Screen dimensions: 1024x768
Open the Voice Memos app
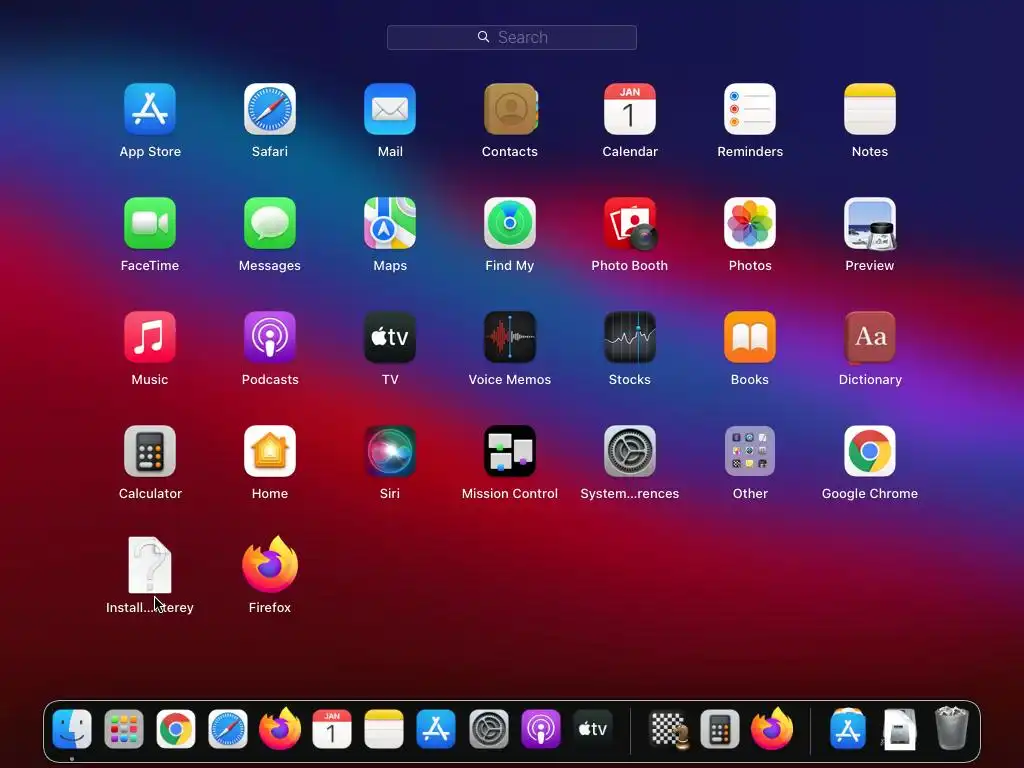pos(510,337)
